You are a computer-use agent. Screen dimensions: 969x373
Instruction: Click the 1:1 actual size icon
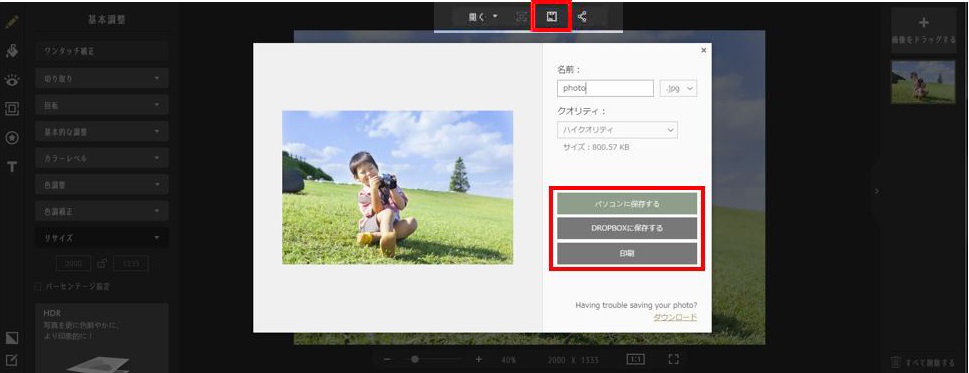tap(635, 359)
